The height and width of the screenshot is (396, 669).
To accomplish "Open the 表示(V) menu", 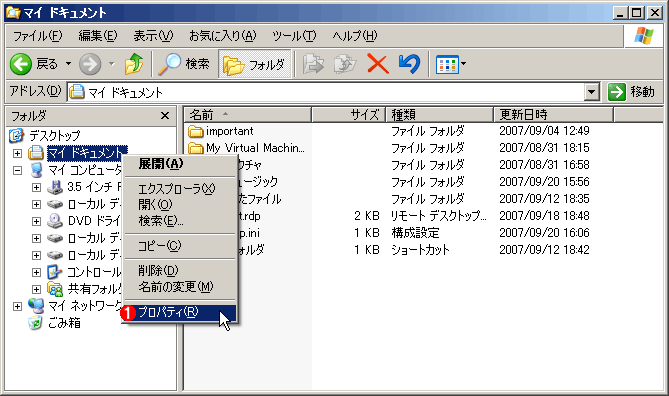I will point(153,36).
